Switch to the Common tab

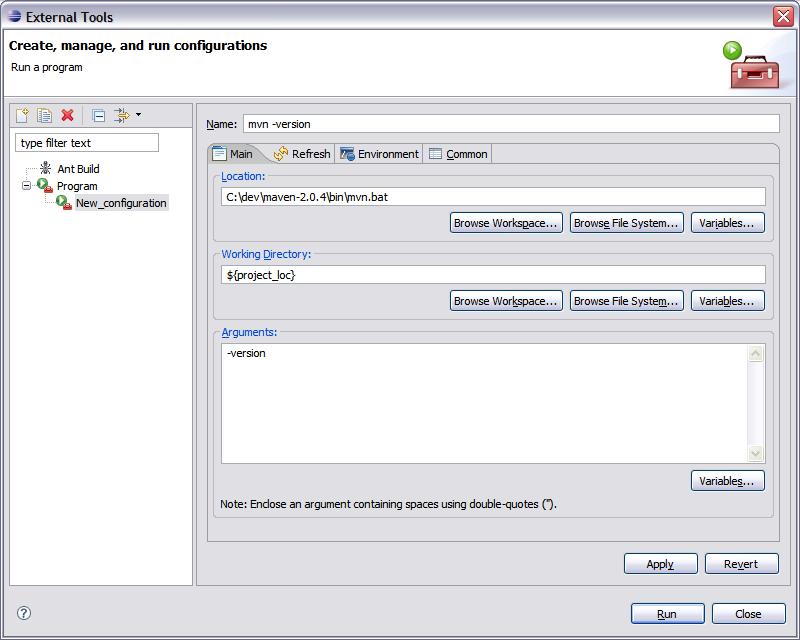click(x=458, y=154)
